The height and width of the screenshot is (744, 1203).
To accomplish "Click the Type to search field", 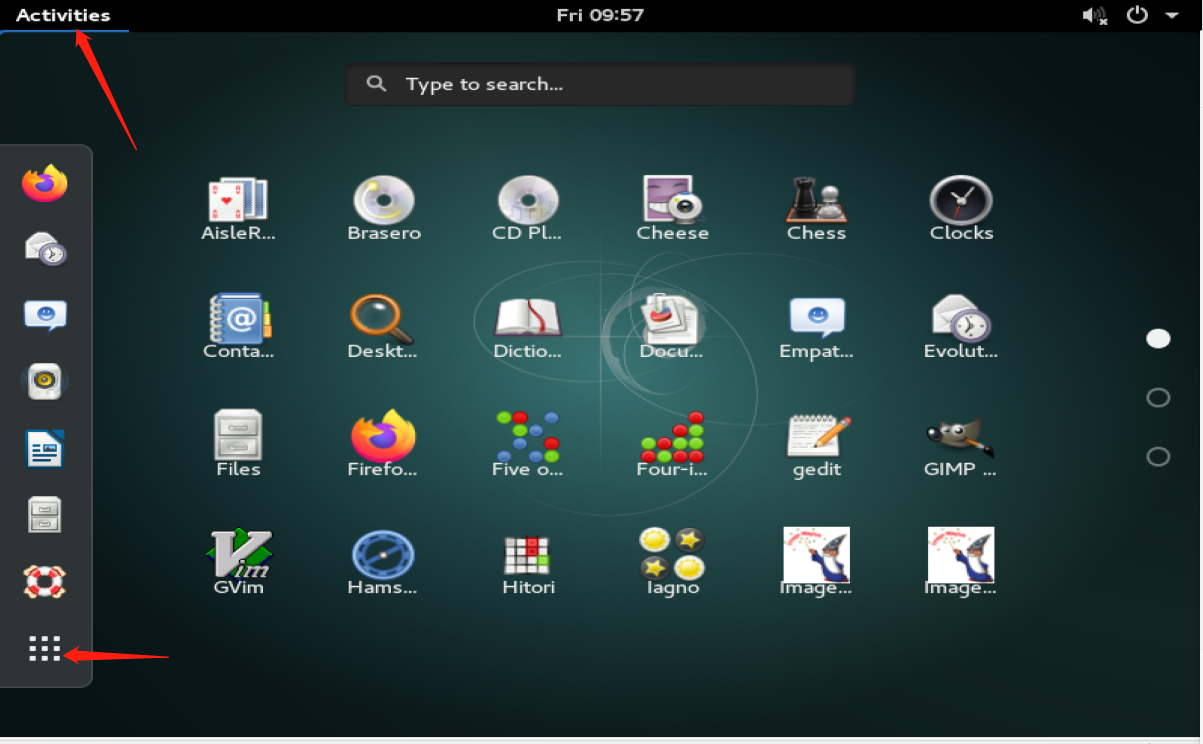I will point(600,84).
